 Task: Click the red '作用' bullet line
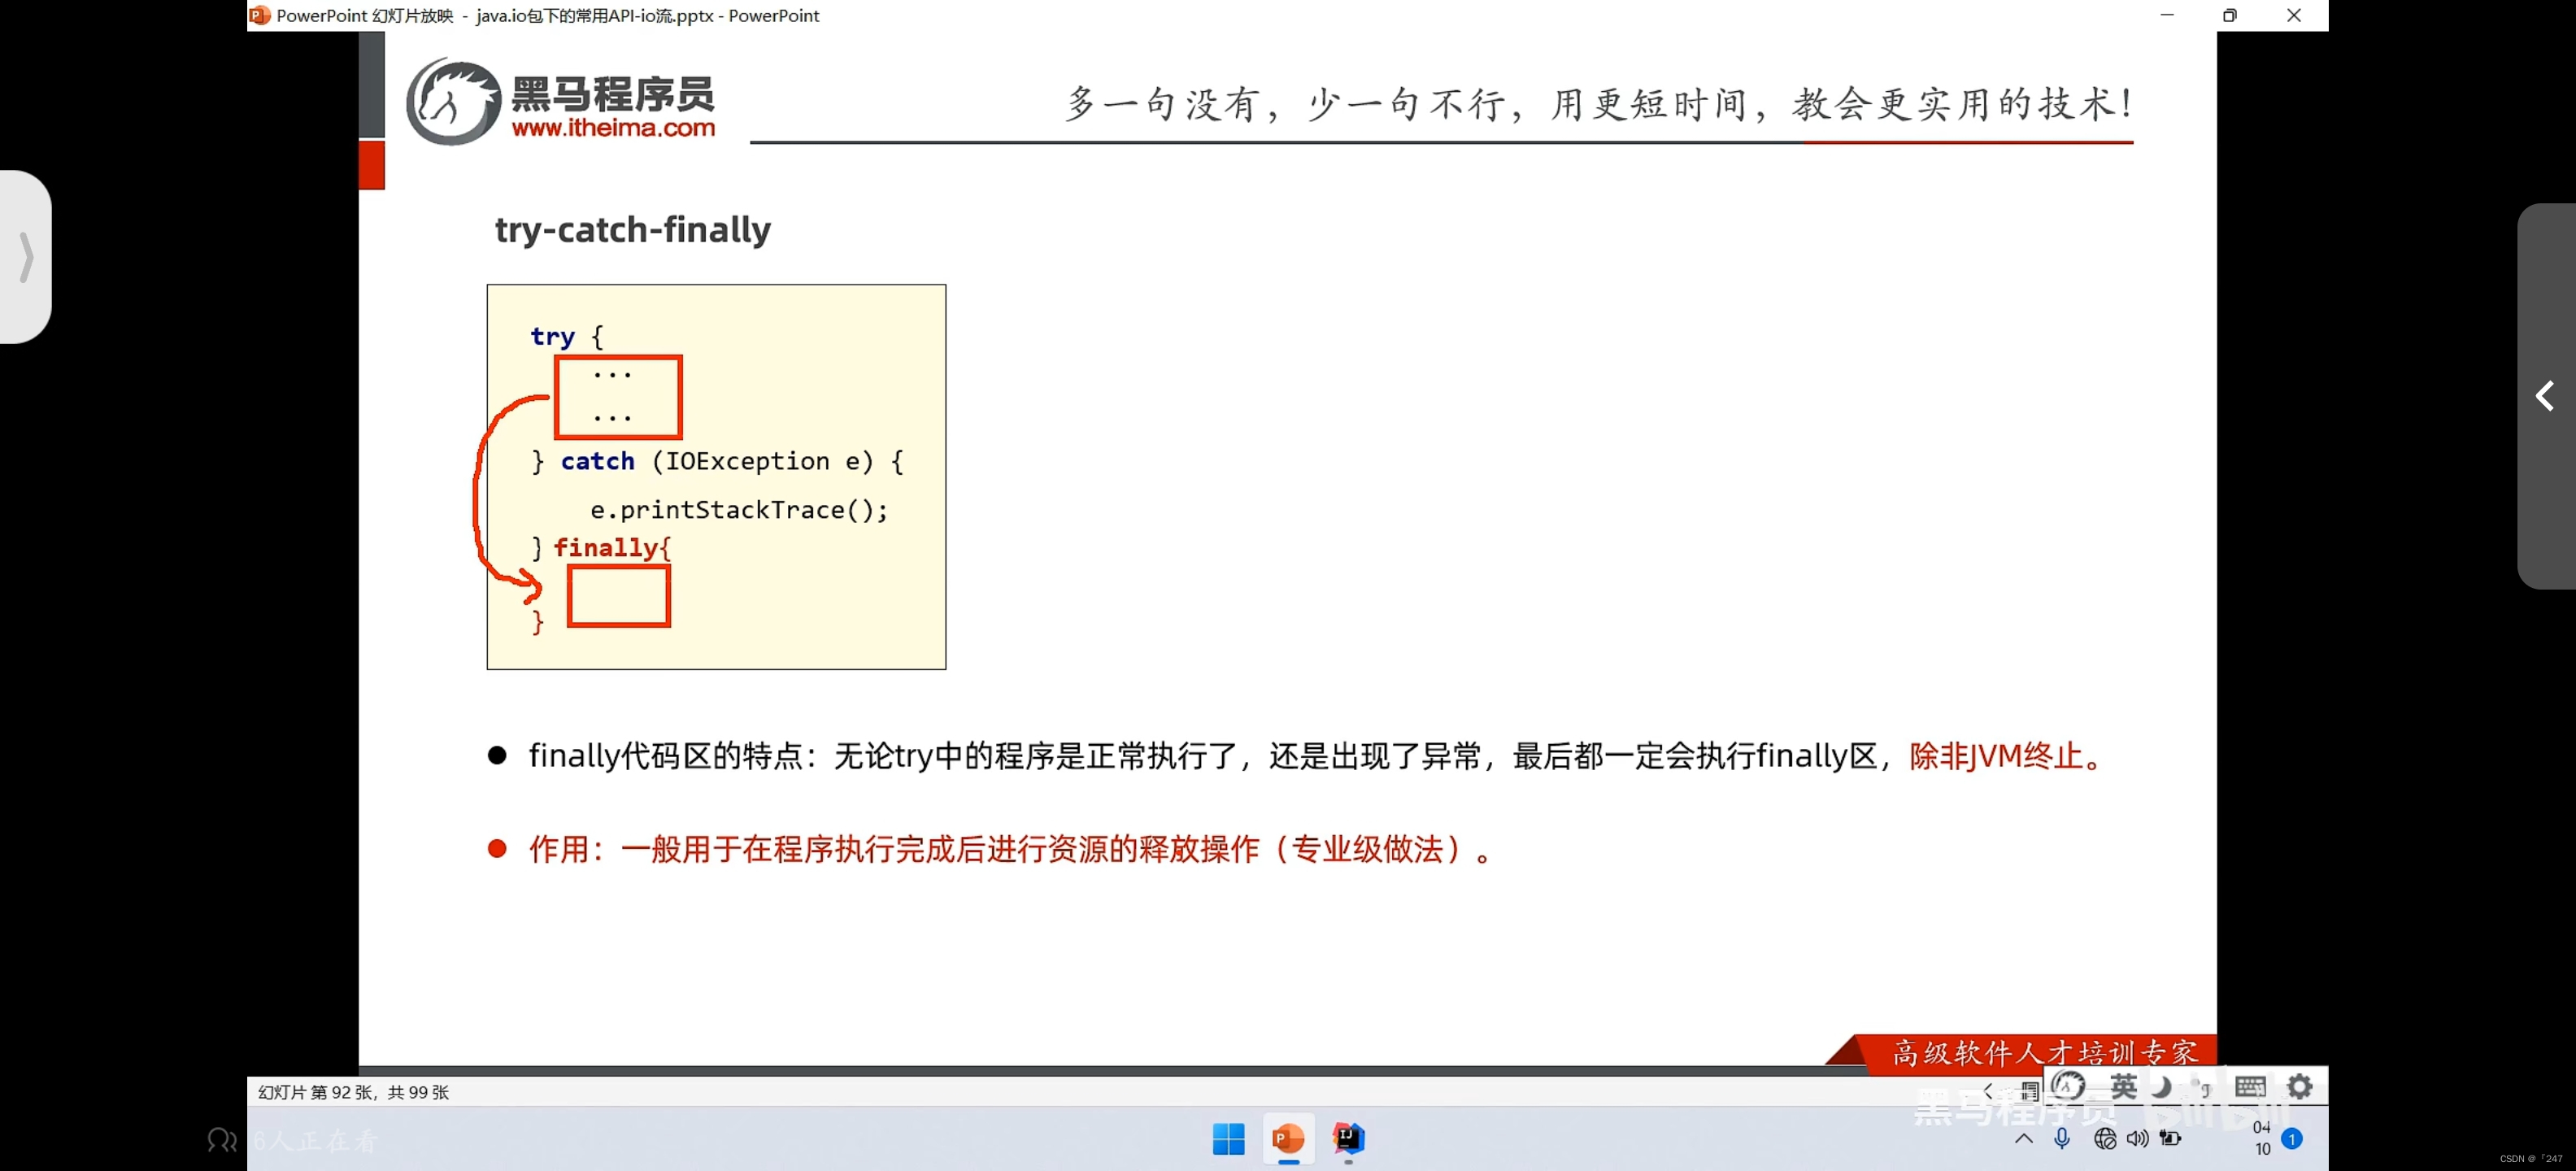1010,849
